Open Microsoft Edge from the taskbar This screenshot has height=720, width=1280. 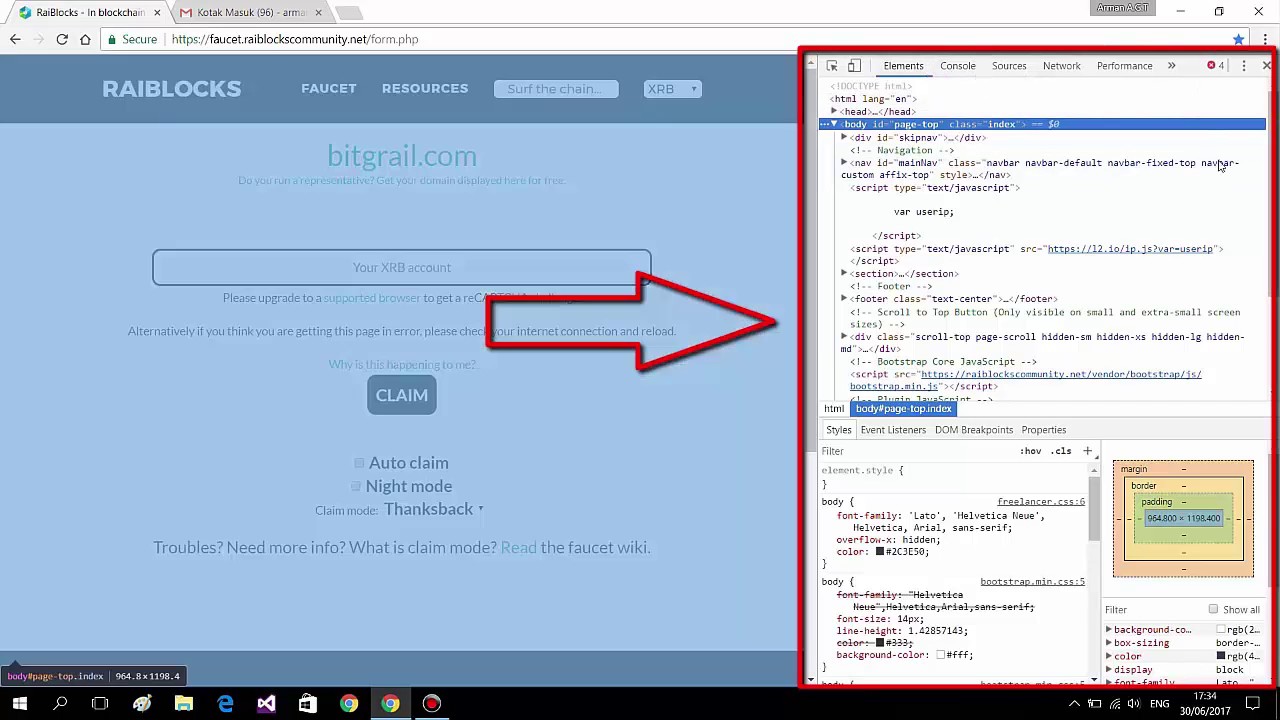[225, 704]
